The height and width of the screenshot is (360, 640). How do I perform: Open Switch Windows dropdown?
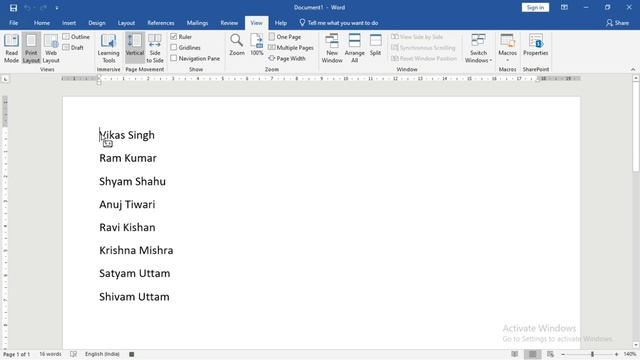tap(478, 48)
